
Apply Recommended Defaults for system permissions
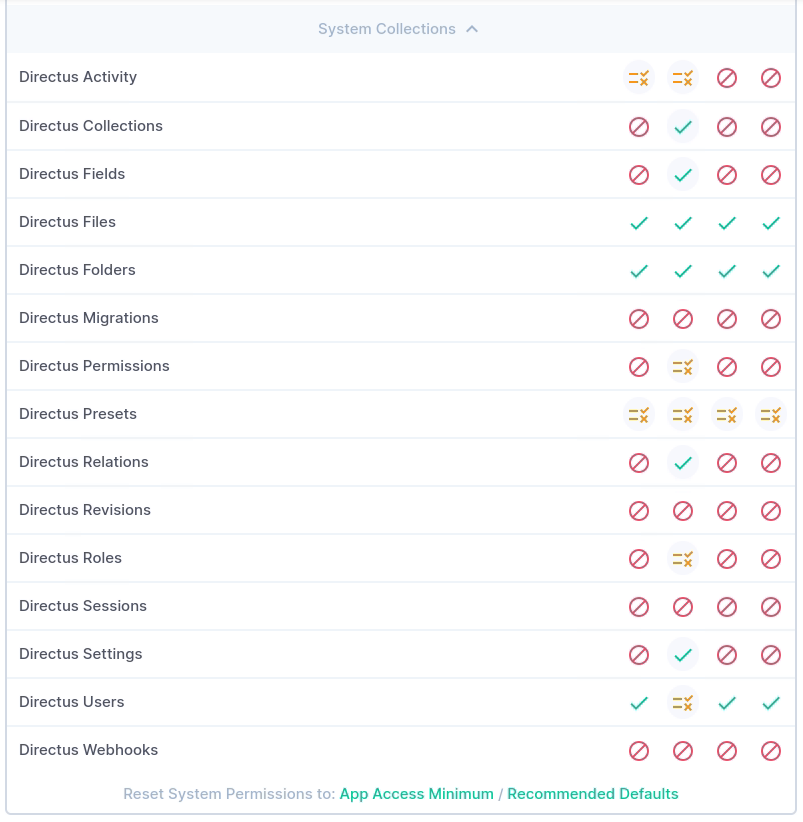coord(592,793)
